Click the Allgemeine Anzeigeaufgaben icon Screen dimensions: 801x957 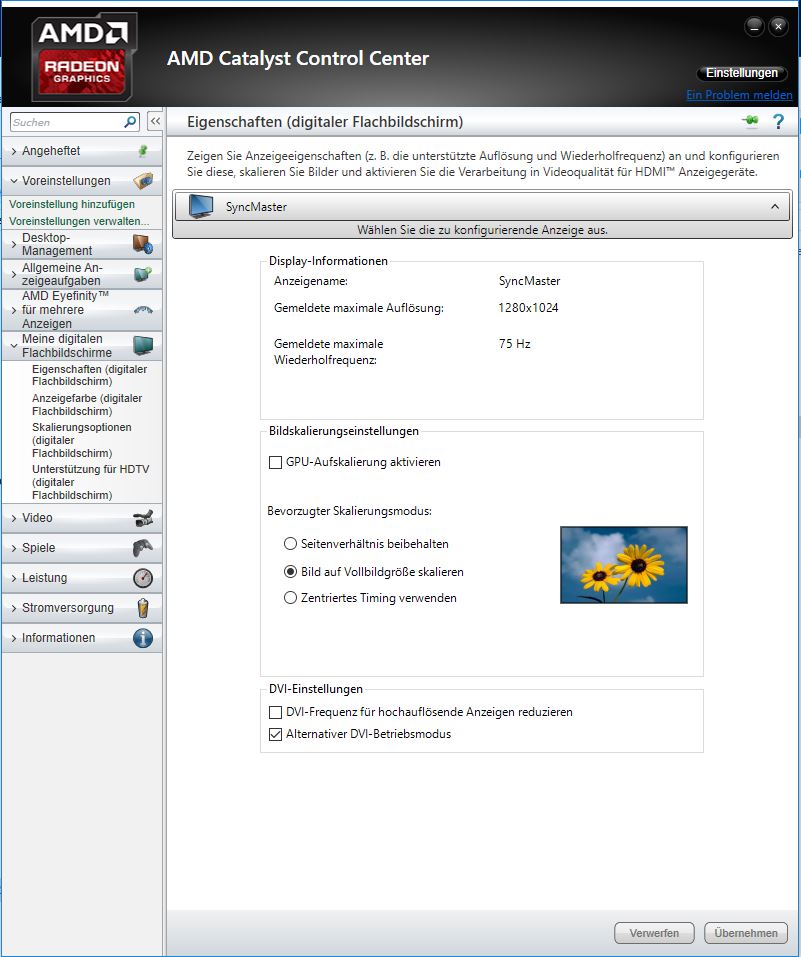pyautogui.click(x=143, y=274)
